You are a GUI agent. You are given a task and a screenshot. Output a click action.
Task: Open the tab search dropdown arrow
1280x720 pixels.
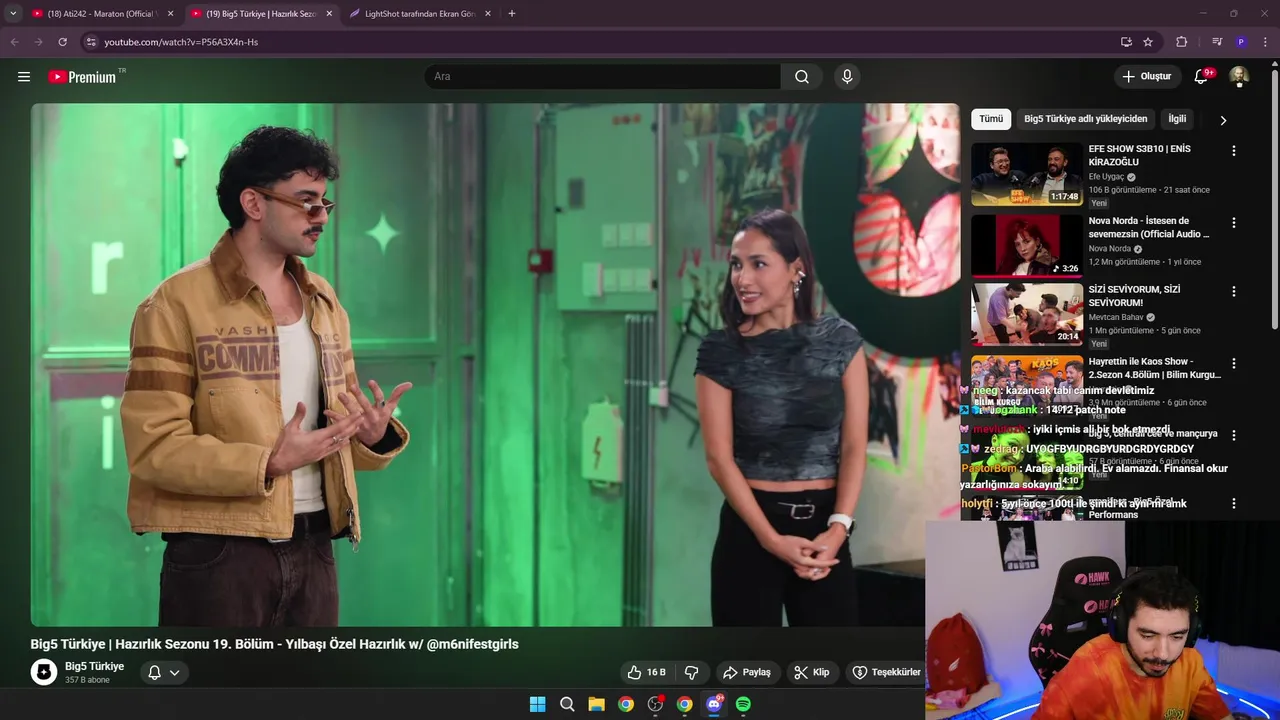pos(13,14)
